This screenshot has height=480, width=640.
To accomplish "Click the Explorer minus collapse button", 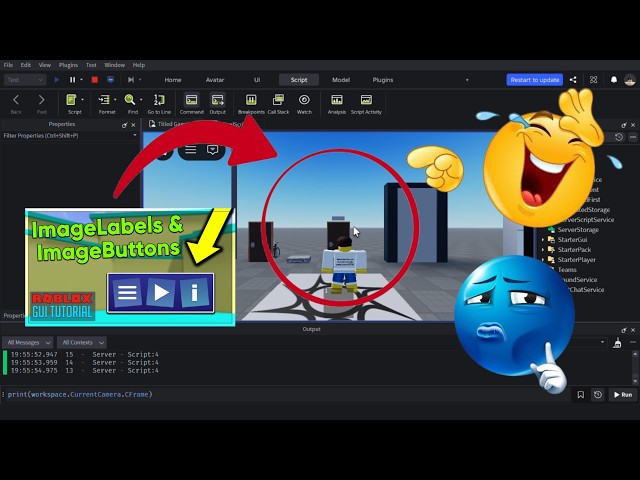I will click(x=633, y=137).
